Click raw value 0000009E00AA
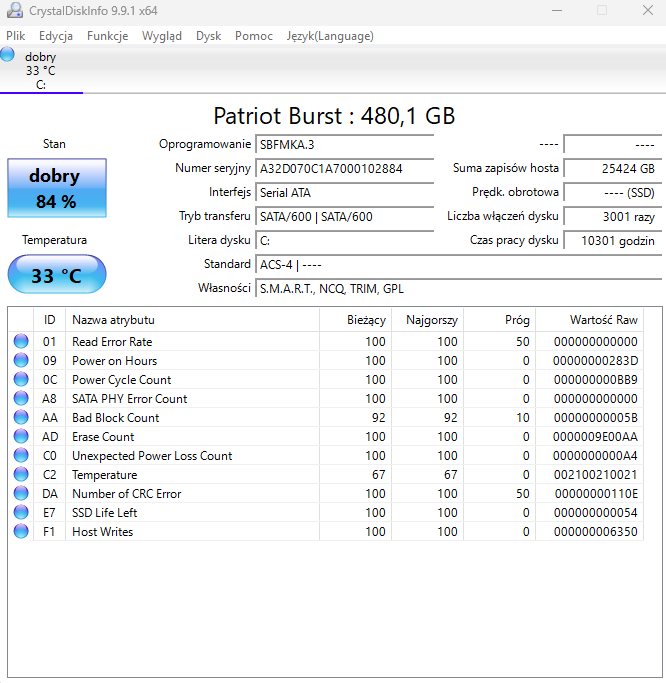666x683 pixels. 595,436
